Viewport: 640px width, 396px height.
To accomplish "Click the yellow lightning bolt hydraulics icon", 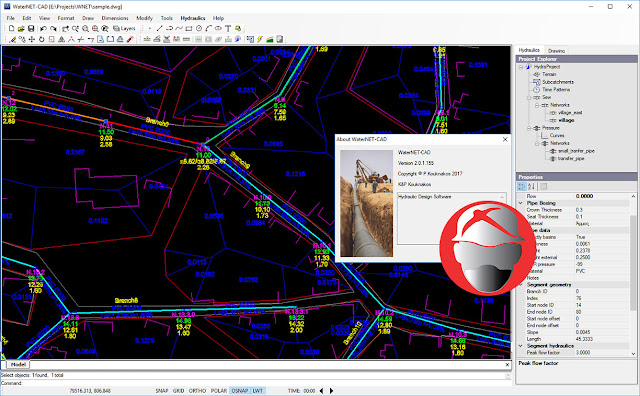I will point(260,40).
